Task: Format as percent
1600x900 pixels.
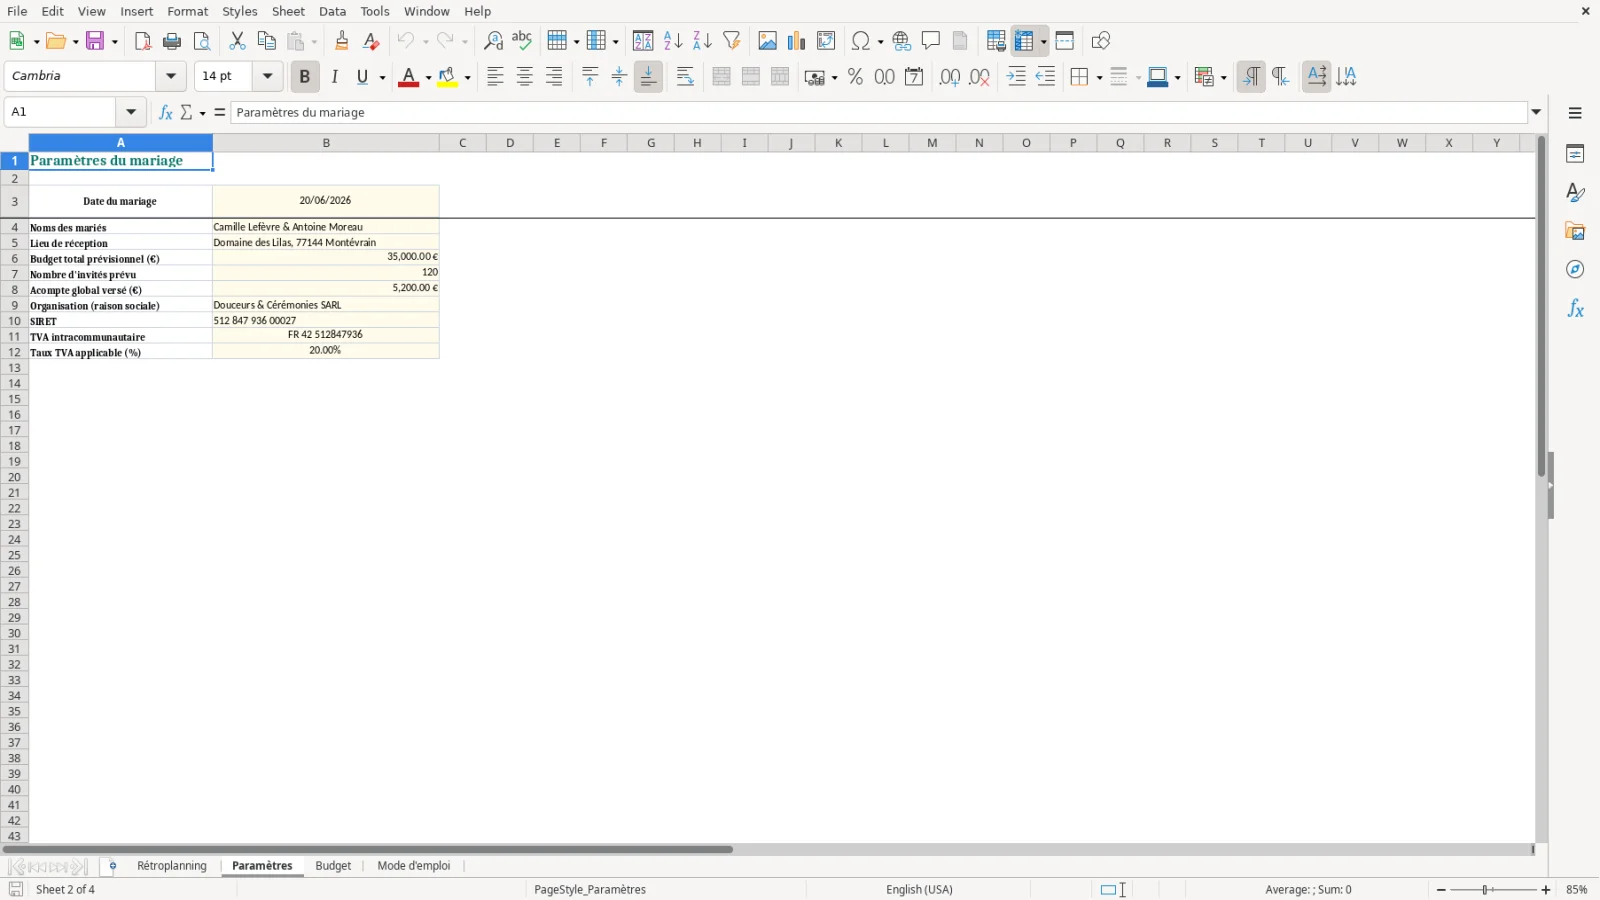Action: pos(855,77)
